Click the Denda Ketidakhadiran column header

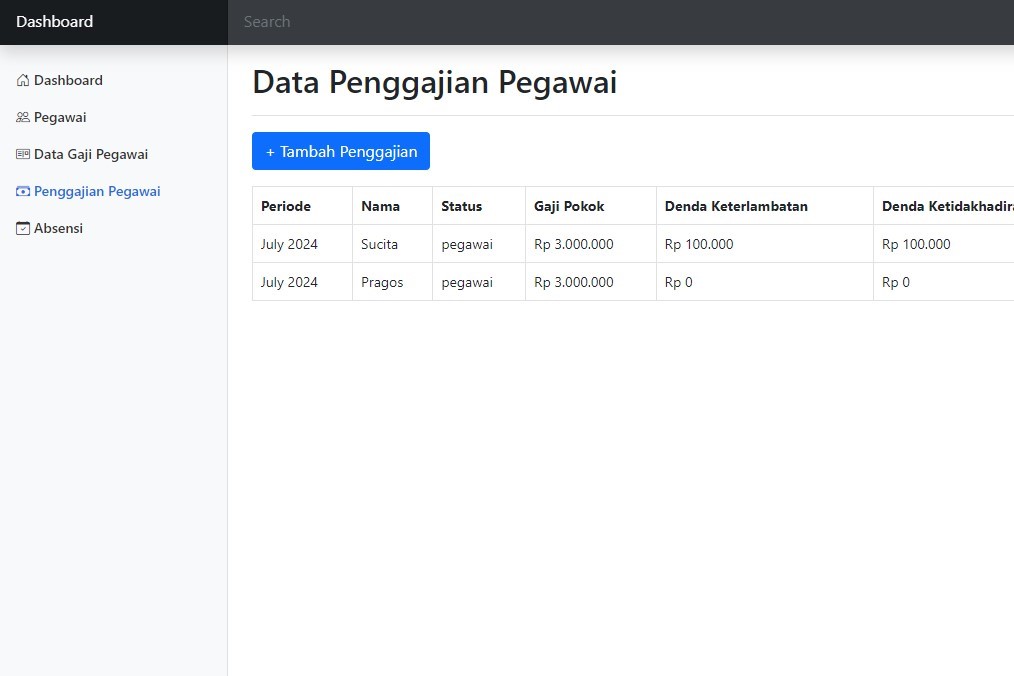tap(946, 206)
